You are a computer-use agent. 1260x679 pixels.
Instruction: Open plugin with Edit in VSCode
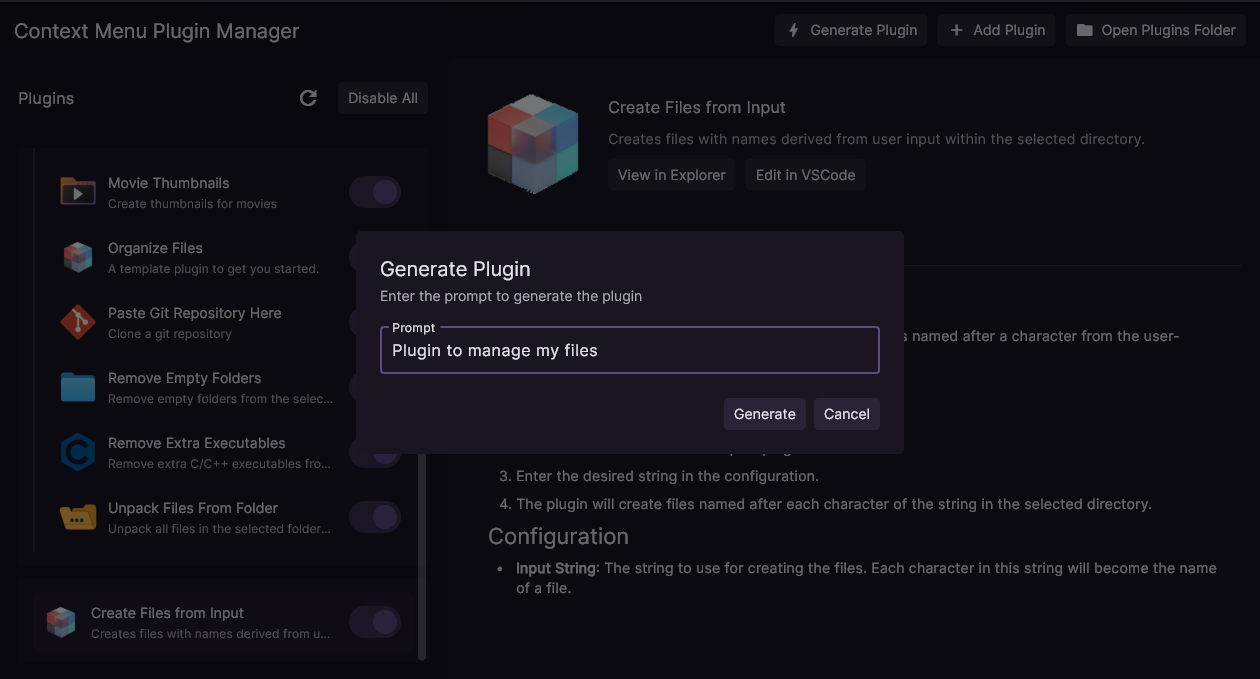click(805, 175)
